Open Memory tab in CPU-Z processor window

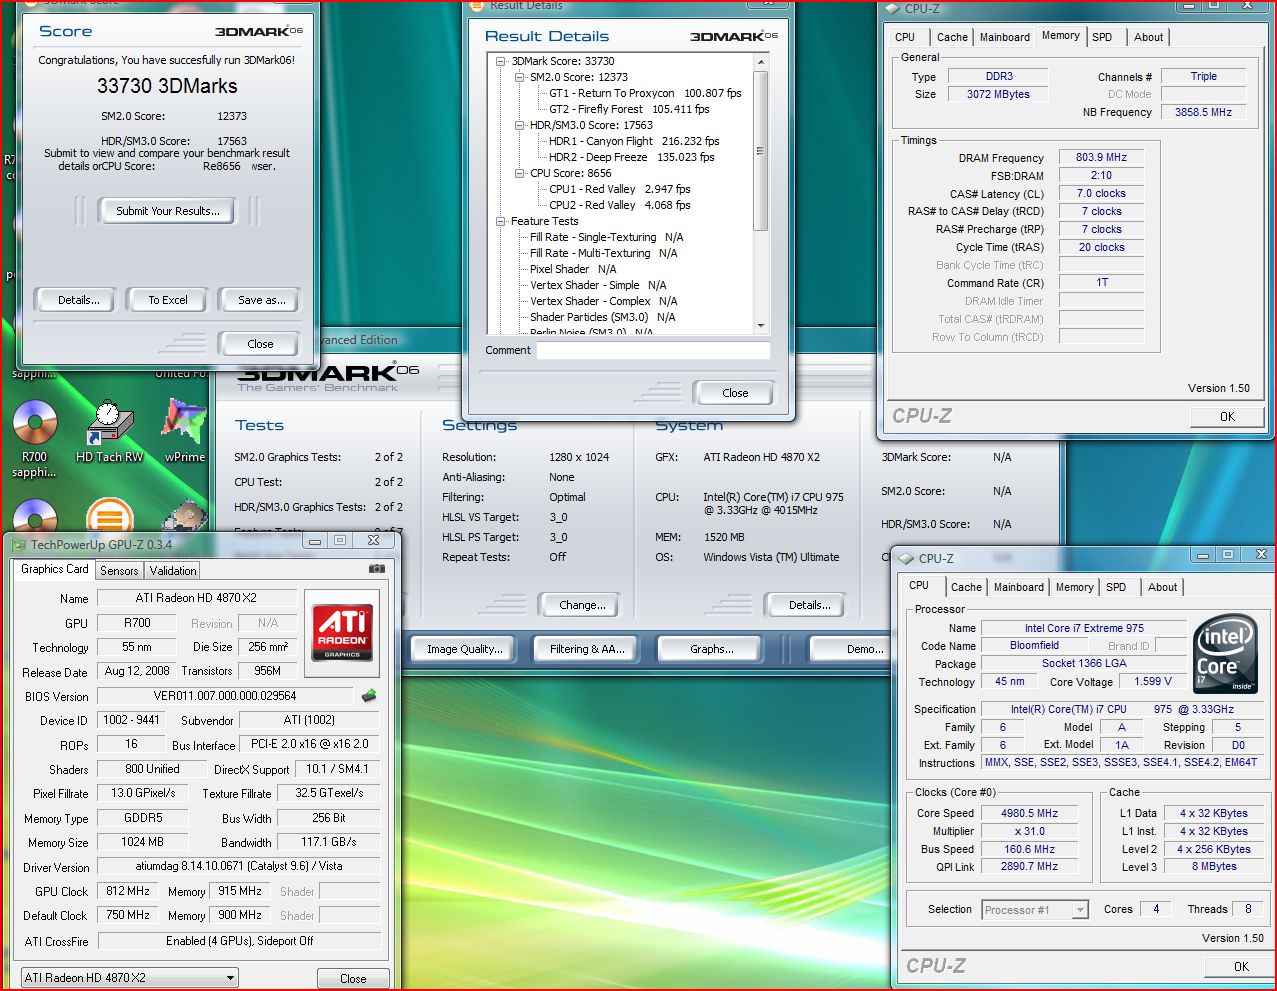coord(1075,587)
